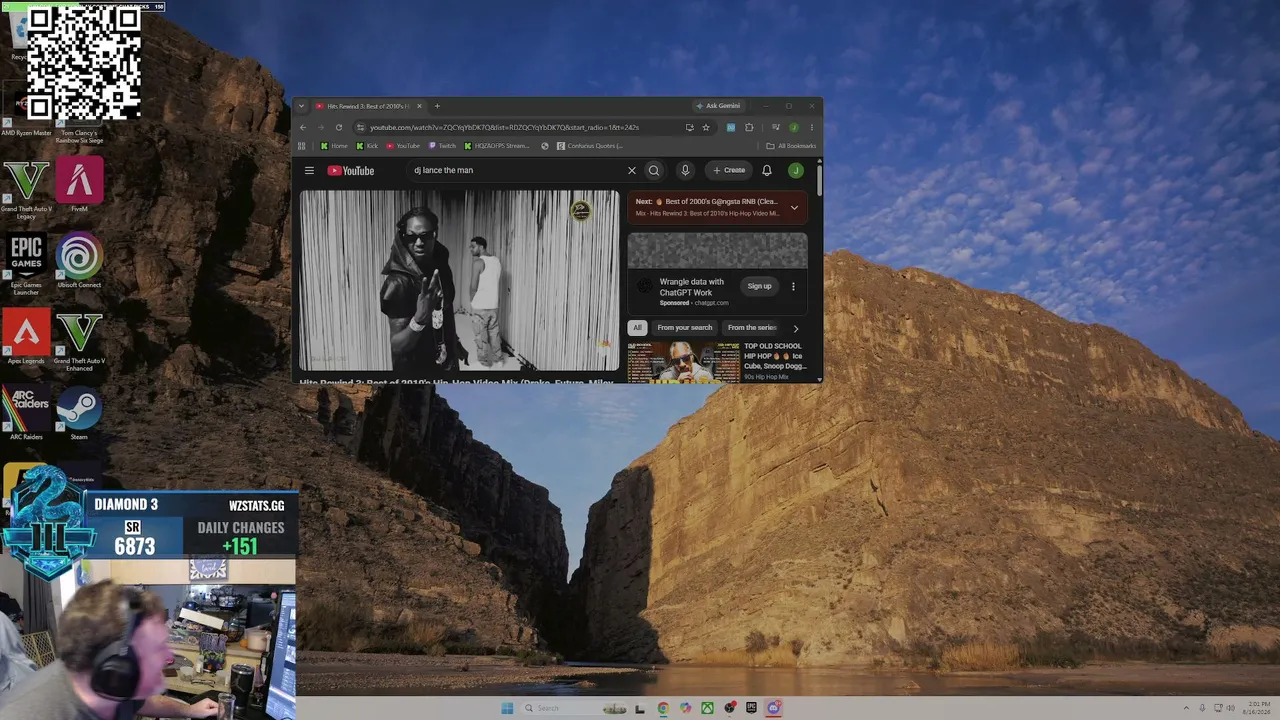1280x720 pixels.
Task: Open the Twitch bookmark
Action: coord(442,146)
